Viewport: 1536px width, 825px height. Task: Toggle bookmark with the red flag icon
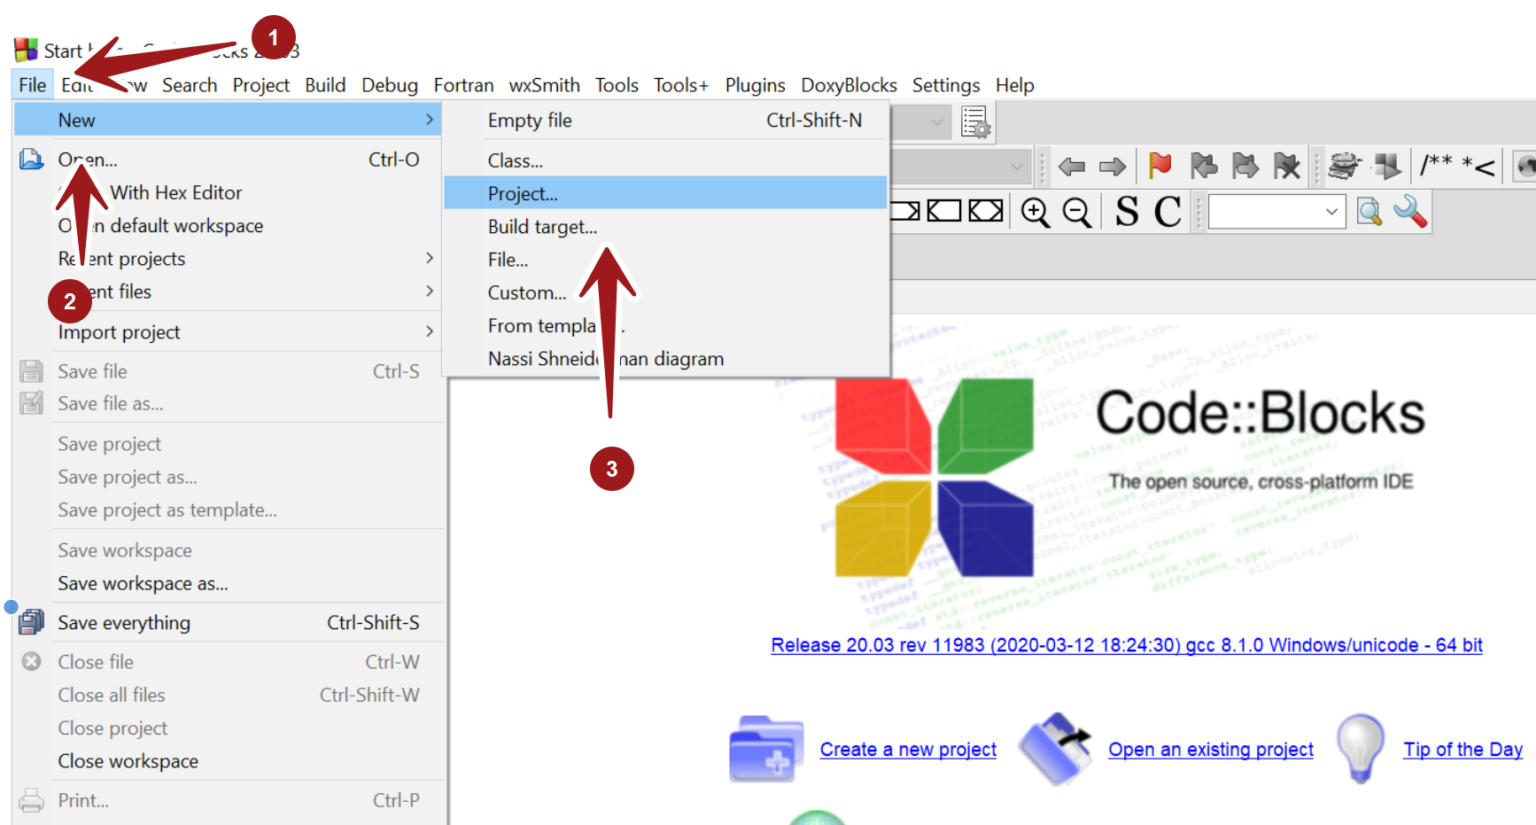[x=1160, y=166]
